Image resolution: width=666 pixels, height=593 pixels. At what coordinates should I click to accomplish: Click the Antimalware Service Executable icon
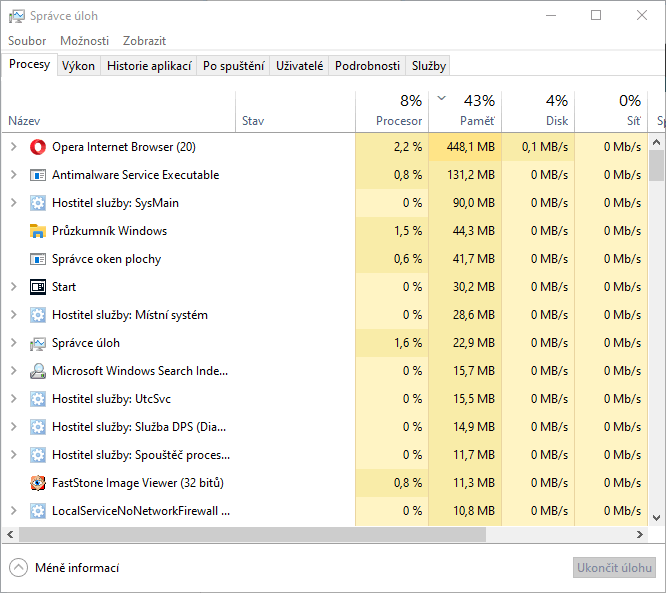(38, 175)
